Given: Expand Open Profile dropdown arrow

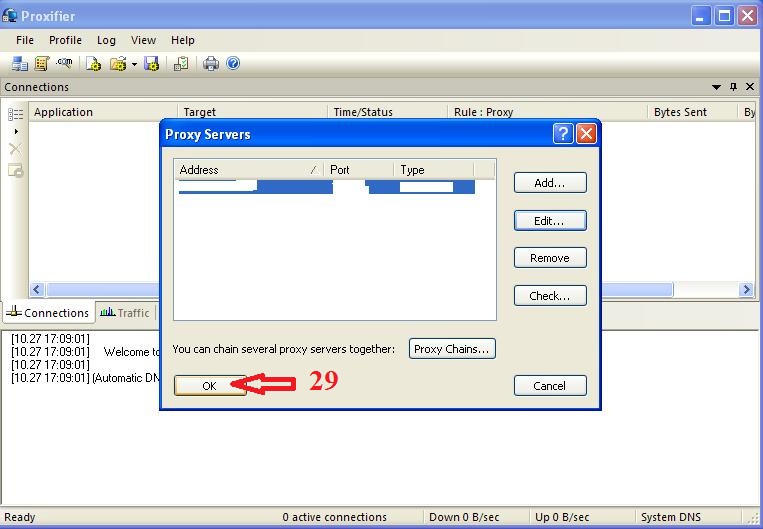Looking at the screenshot, I should pyautogui.click(x=134, y=64).
